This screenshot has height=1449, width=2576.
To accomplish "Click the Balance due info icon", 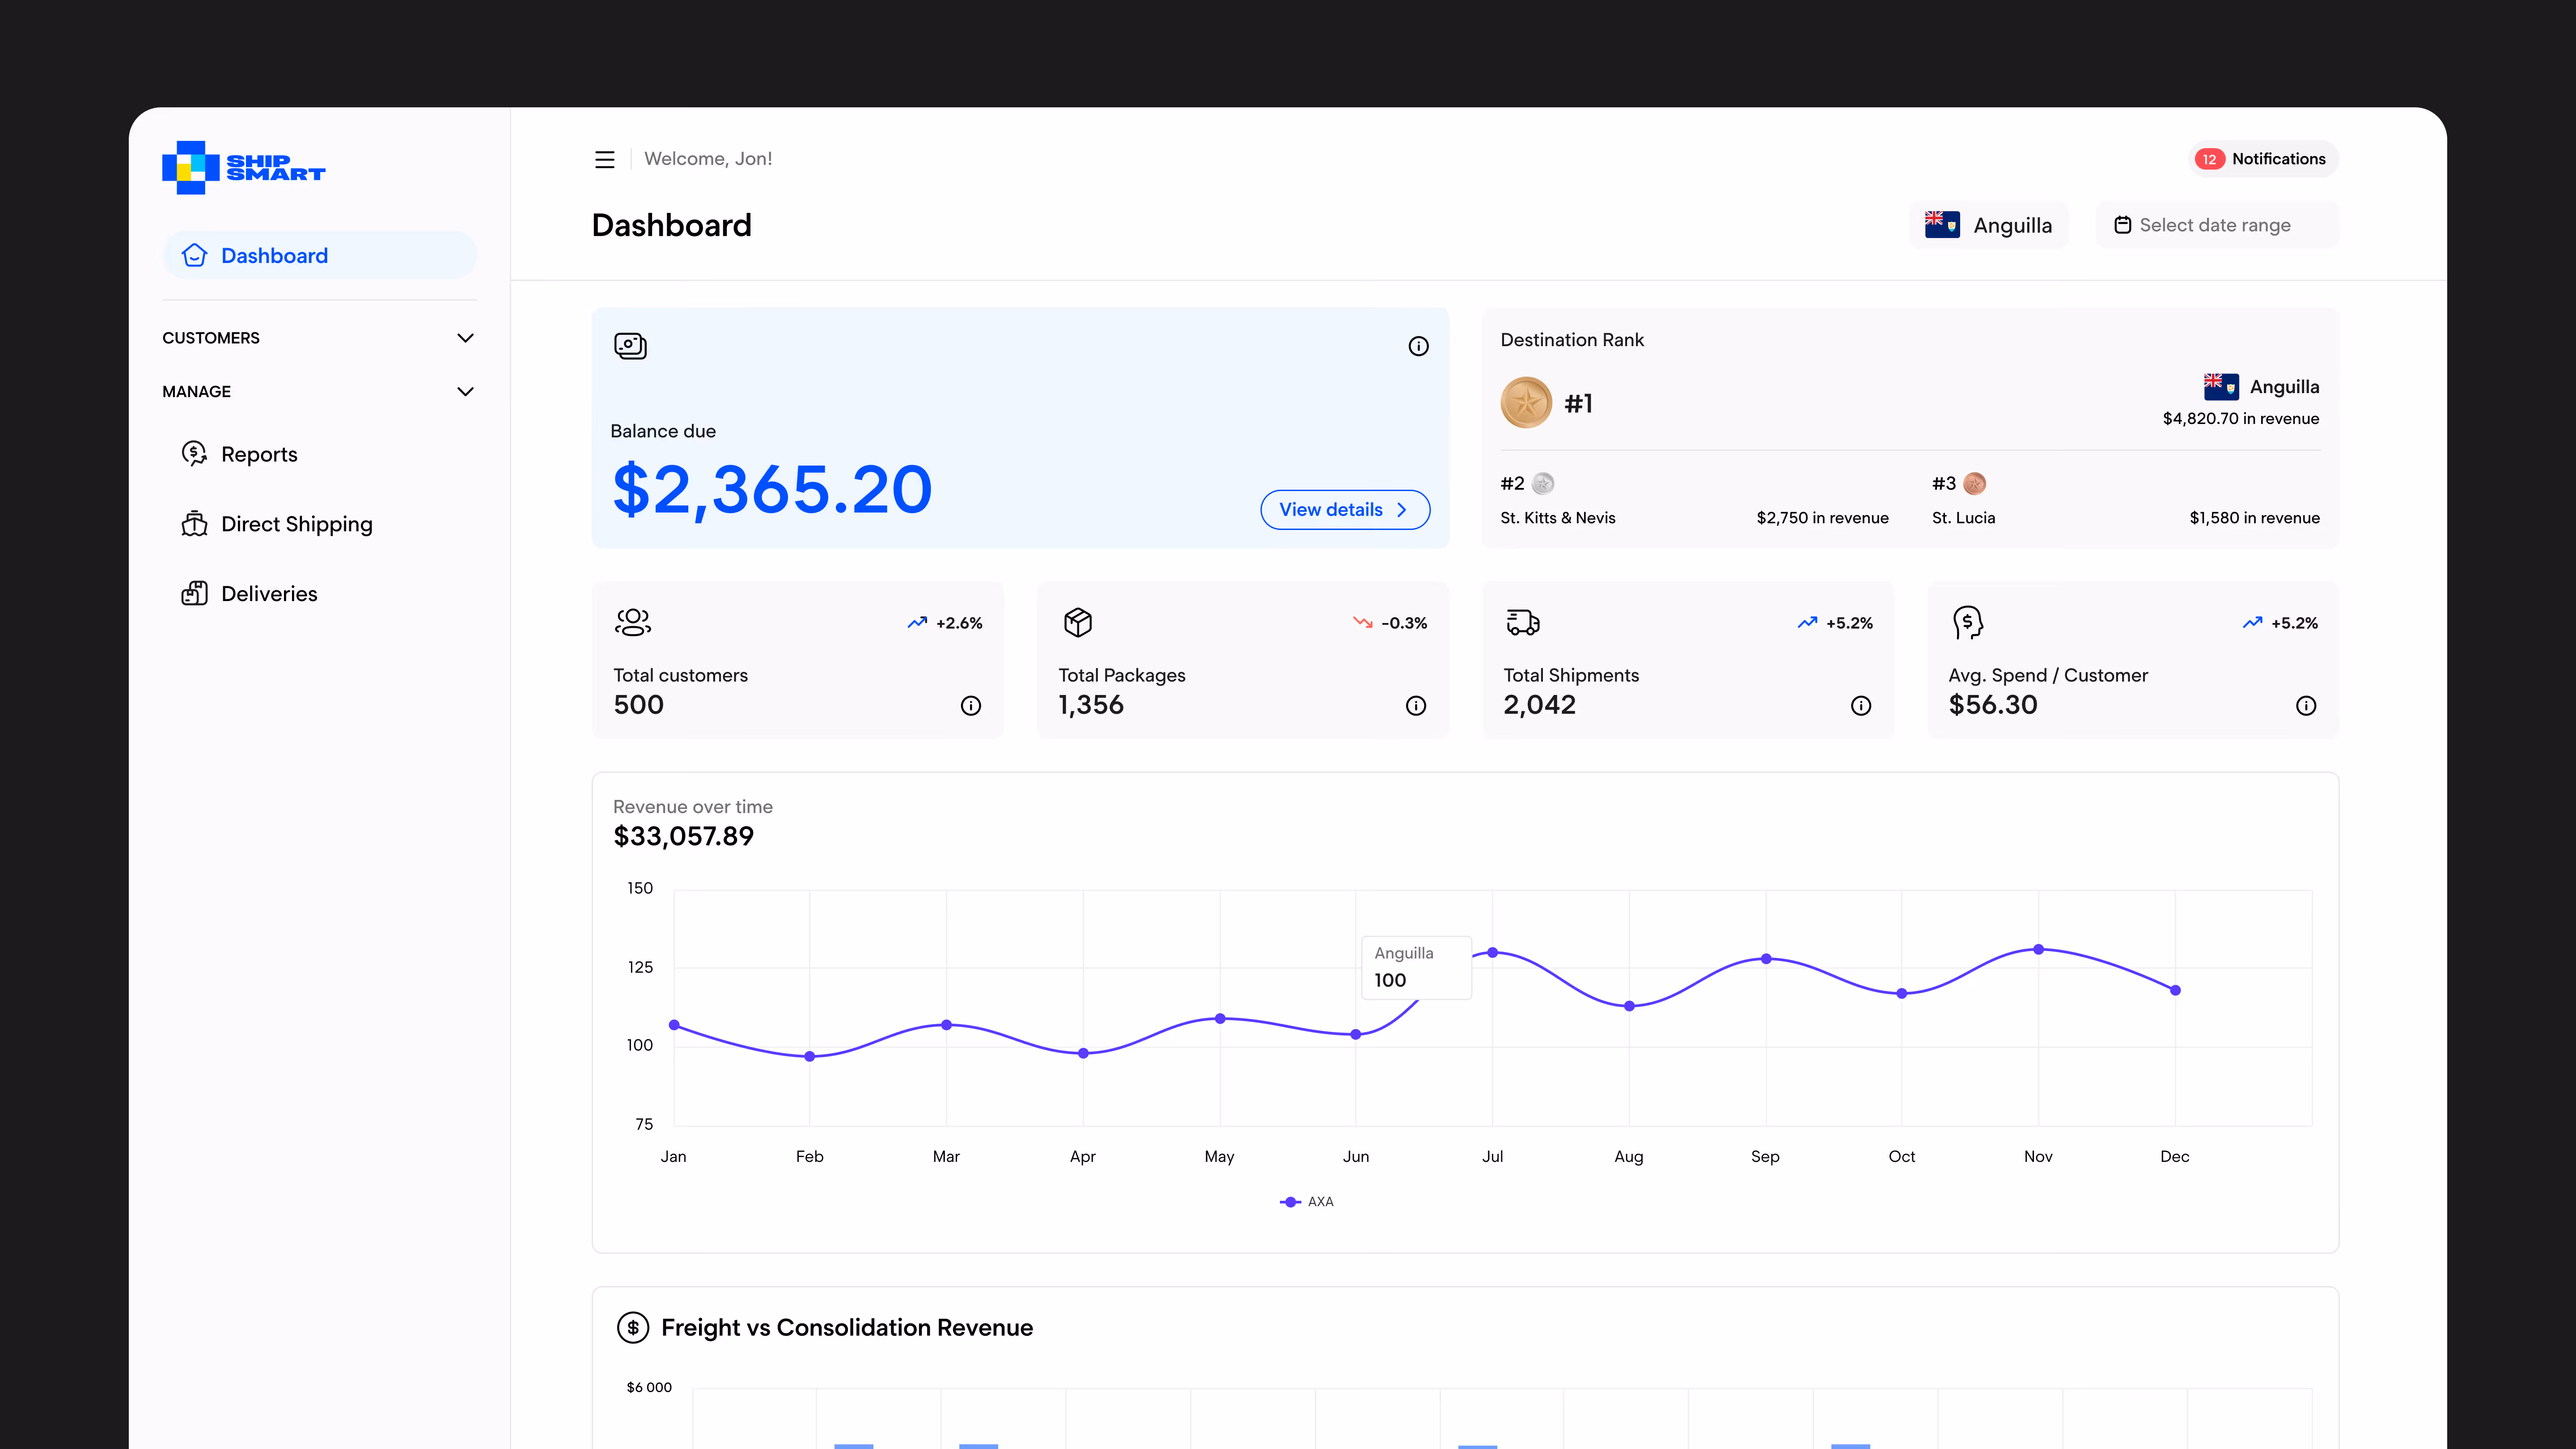I will click(x=1418, y=346).
